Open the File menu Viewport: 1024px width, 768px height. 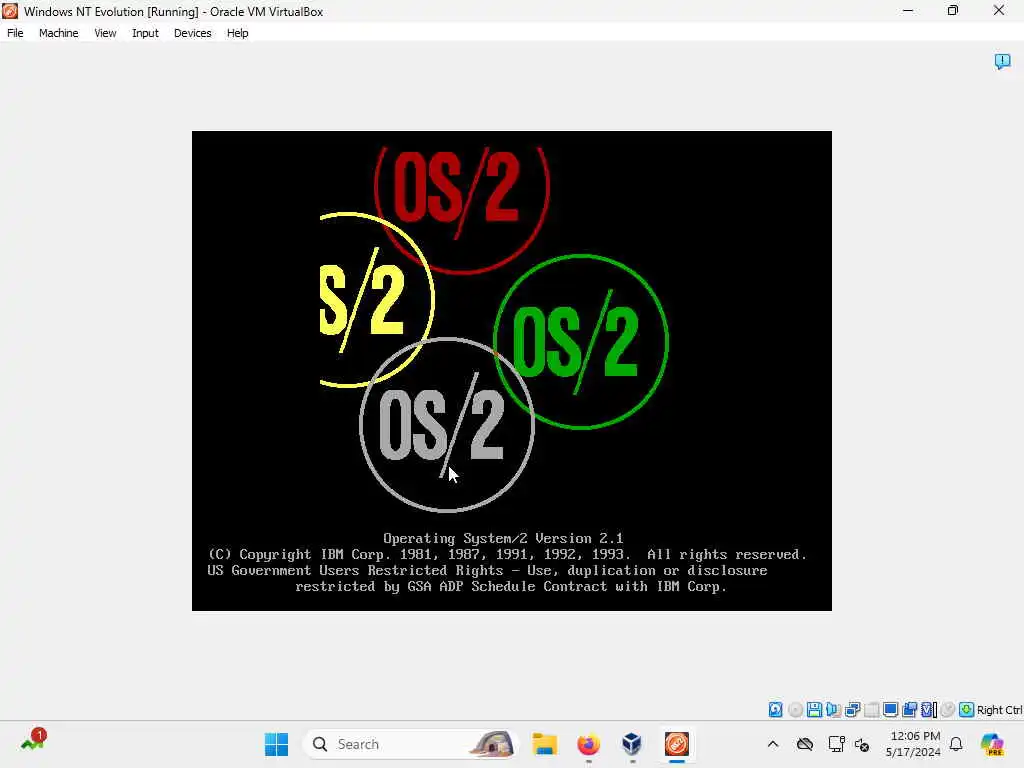15,33
